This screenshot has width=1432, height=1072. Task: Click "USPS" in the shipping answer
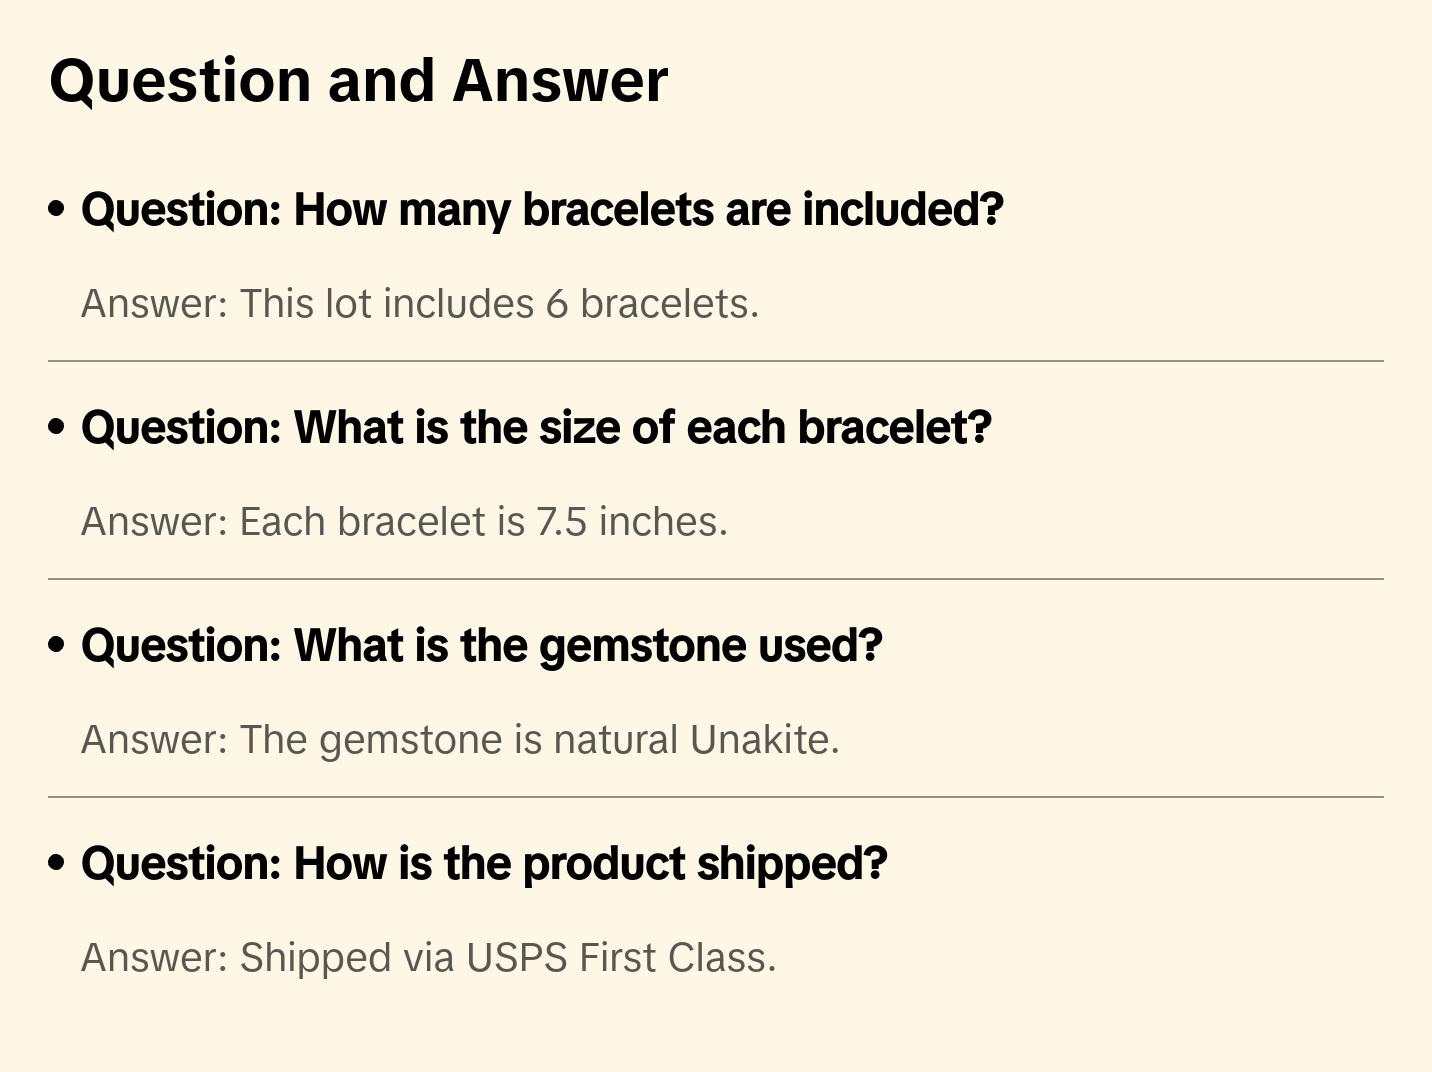pos(516,958)
